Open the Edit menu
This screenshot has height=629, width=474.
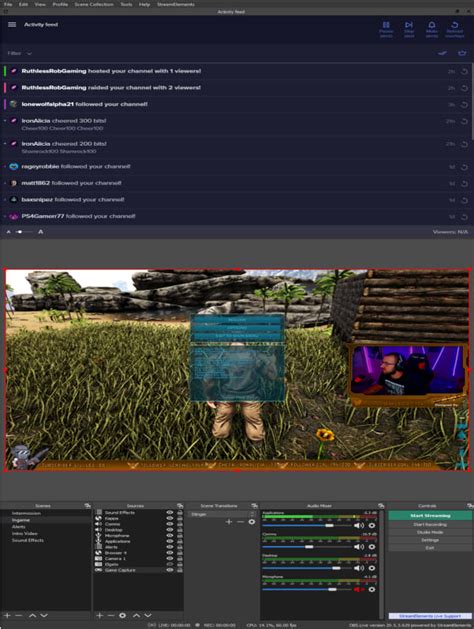tap(23, 4)
